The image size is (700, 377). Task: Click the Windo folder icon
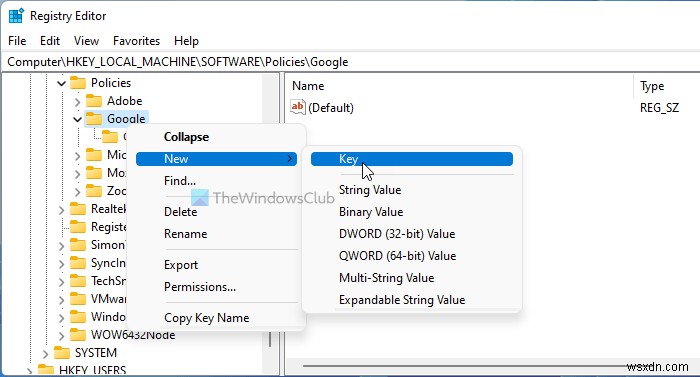point(78,317)
